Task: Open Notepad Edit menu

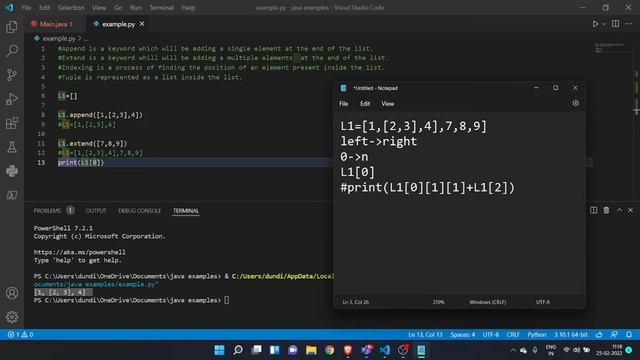Action: tap(365, 104)
